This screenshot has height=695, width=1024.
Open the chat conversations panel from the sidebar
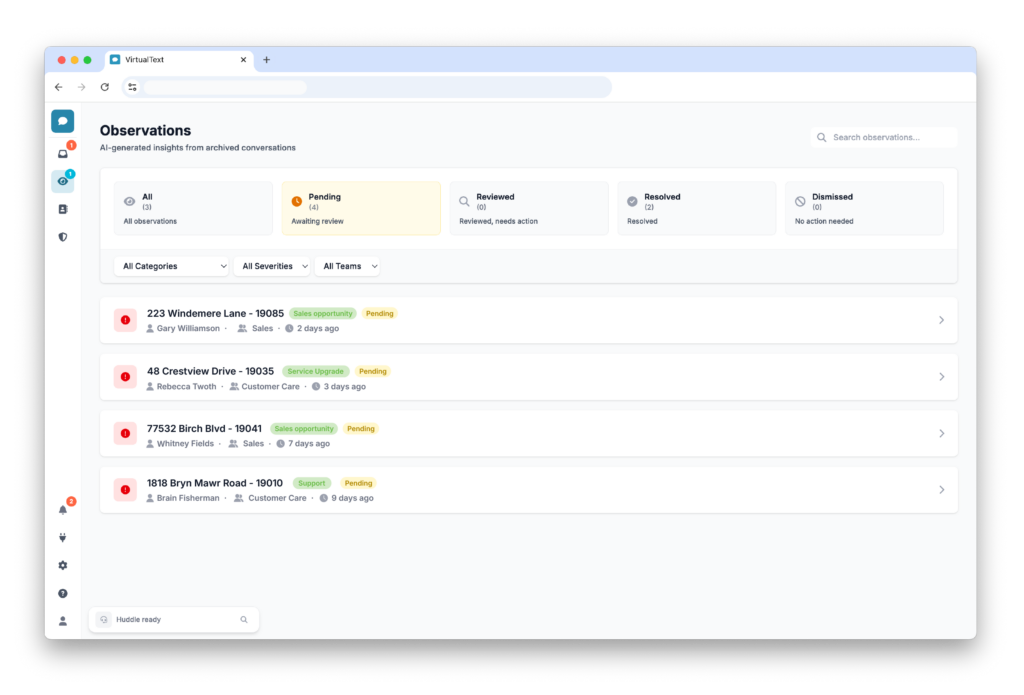click(x=62, y=120)
